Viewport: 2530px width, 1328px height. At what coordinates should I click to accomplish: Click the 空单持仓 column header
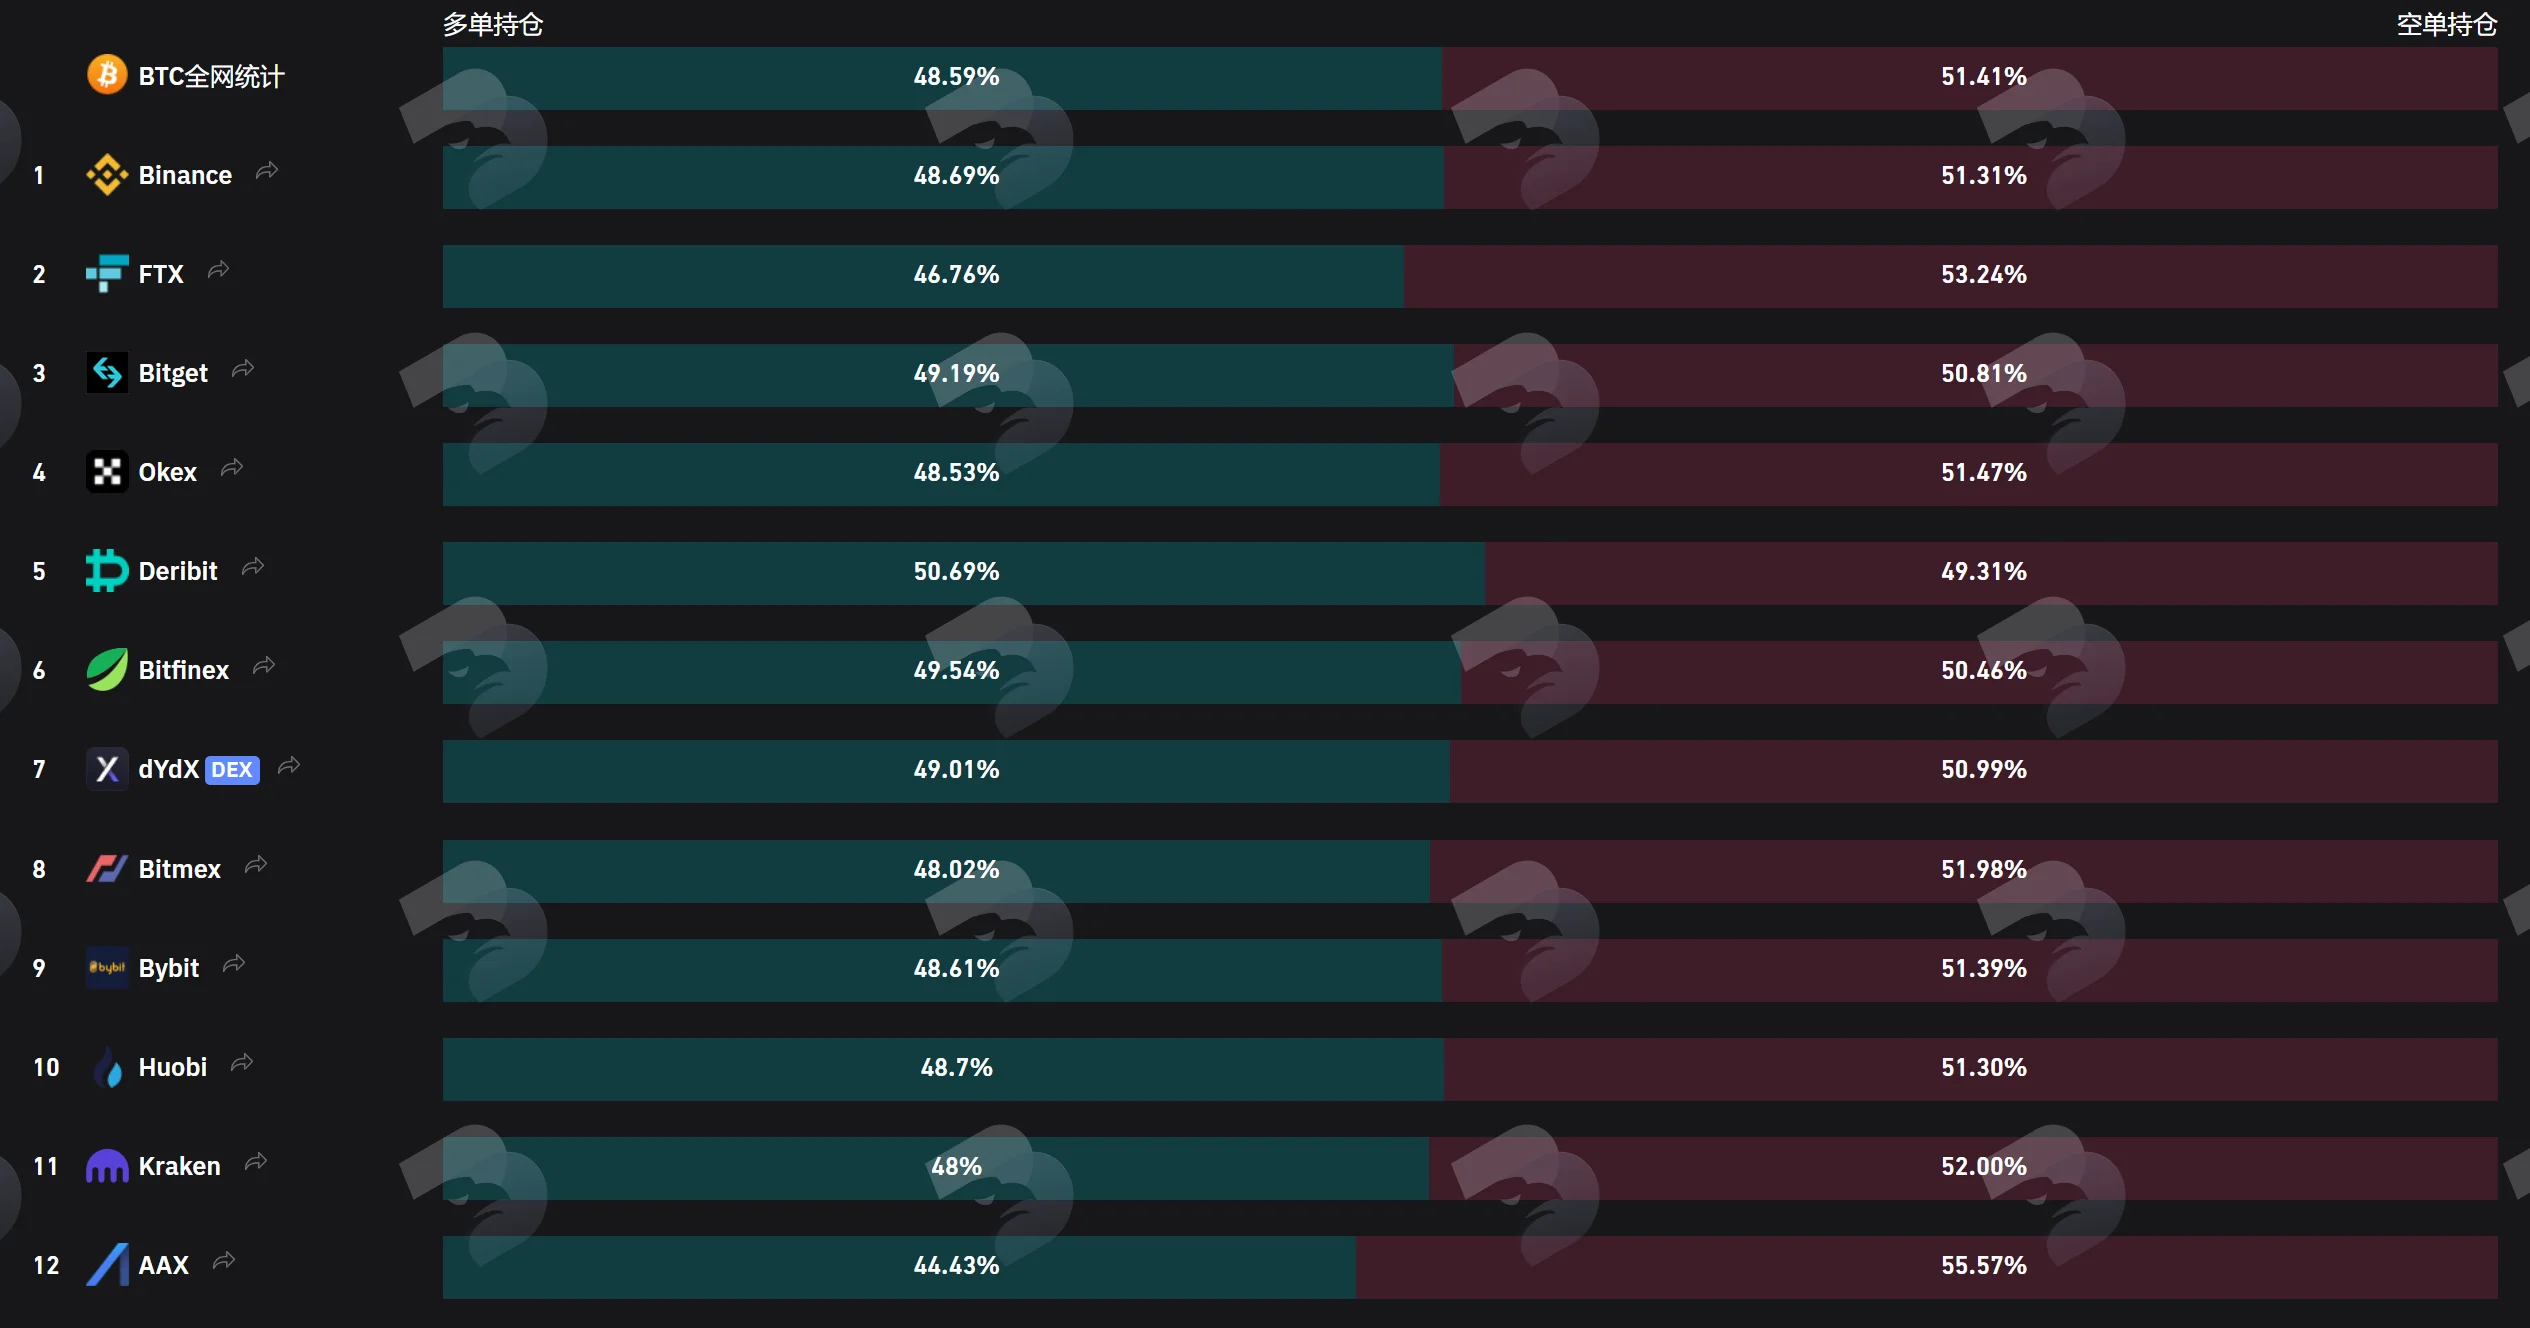click(x=2447, y=24)
